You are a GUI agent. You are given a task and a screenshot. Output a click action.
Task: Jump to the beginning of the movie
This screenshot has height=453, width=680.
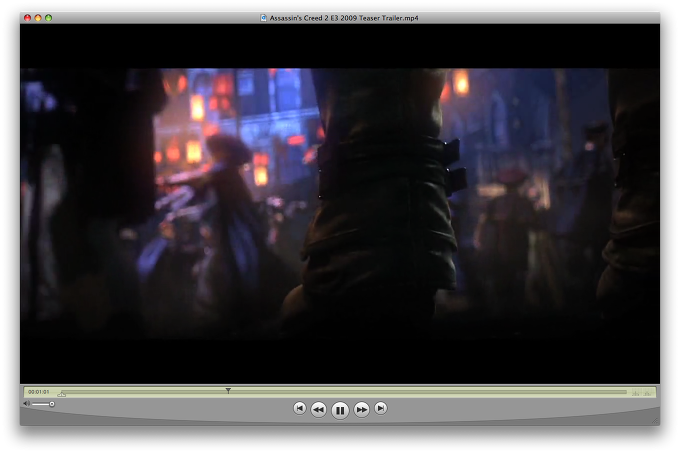pyautogui.click(x=299, y=408)
